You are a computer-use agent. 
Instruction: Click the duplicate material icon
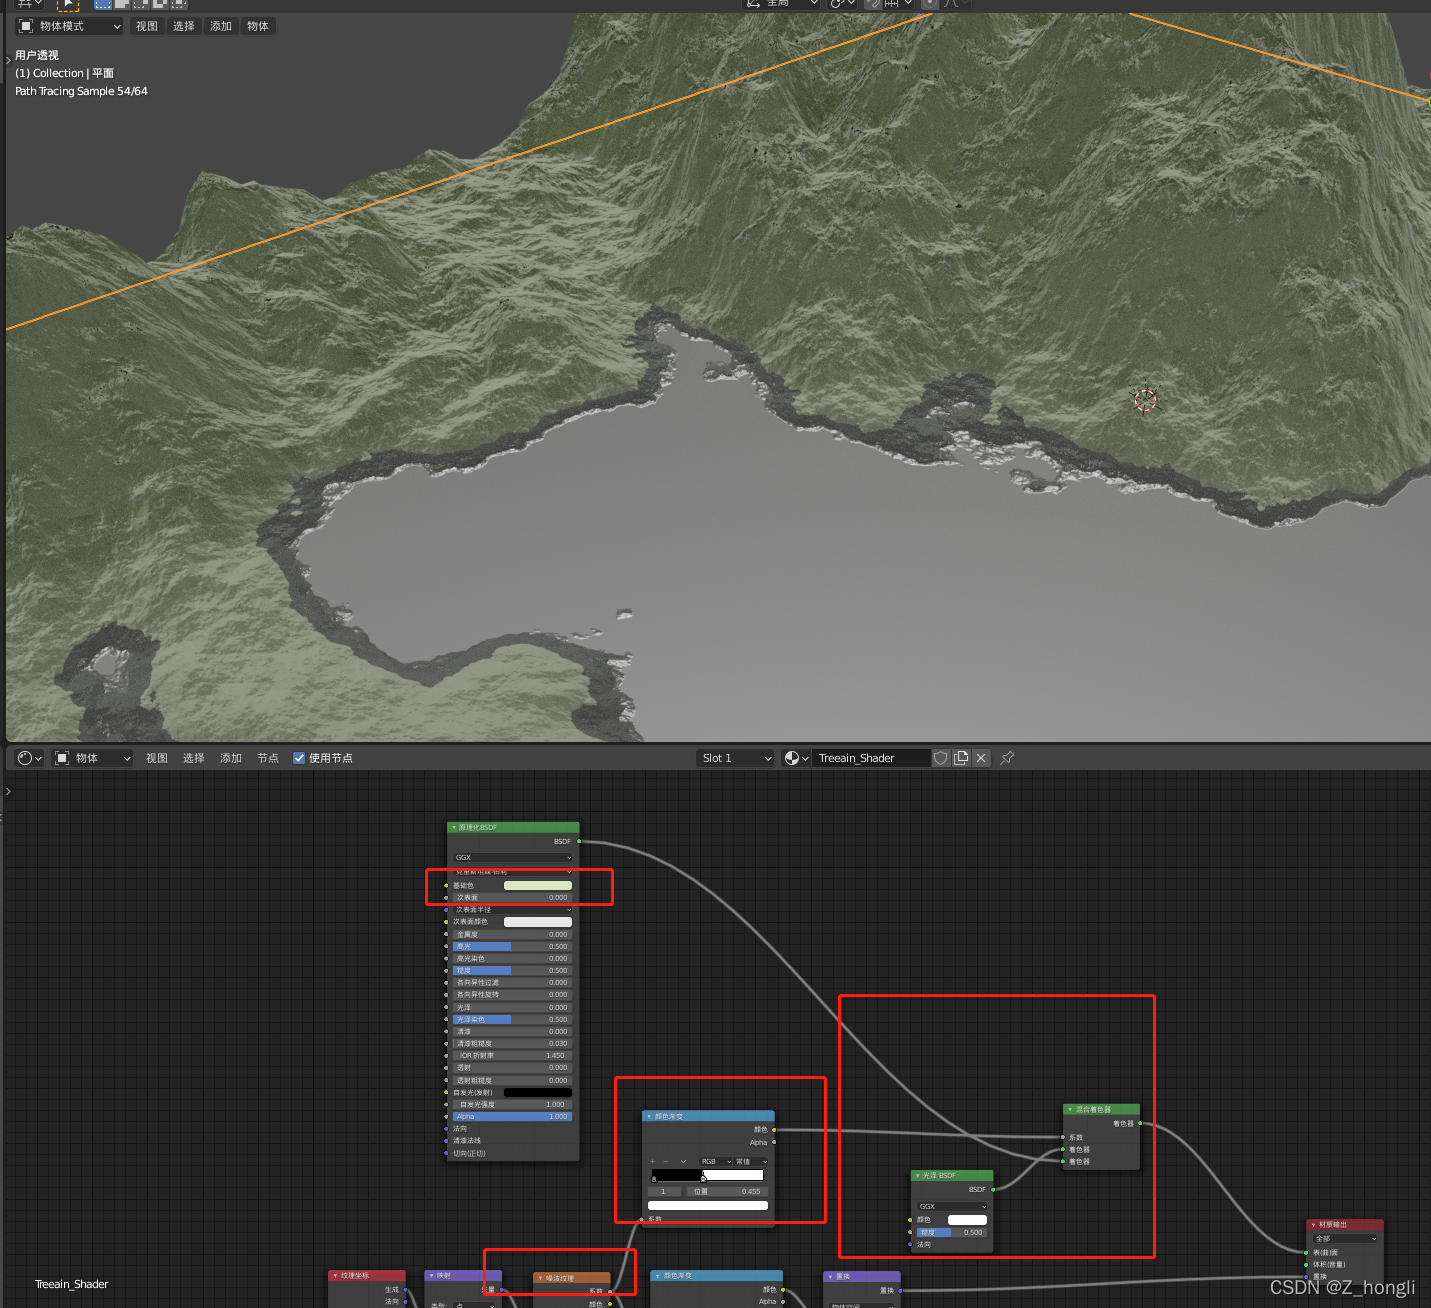click(x=961, y=758)
